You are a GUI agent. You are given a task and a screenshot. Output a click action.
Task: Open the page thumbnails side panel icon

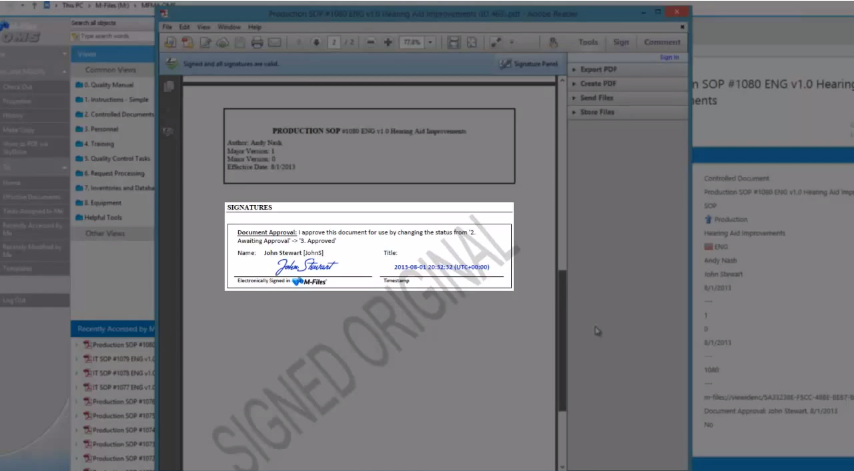click(168, 87)
